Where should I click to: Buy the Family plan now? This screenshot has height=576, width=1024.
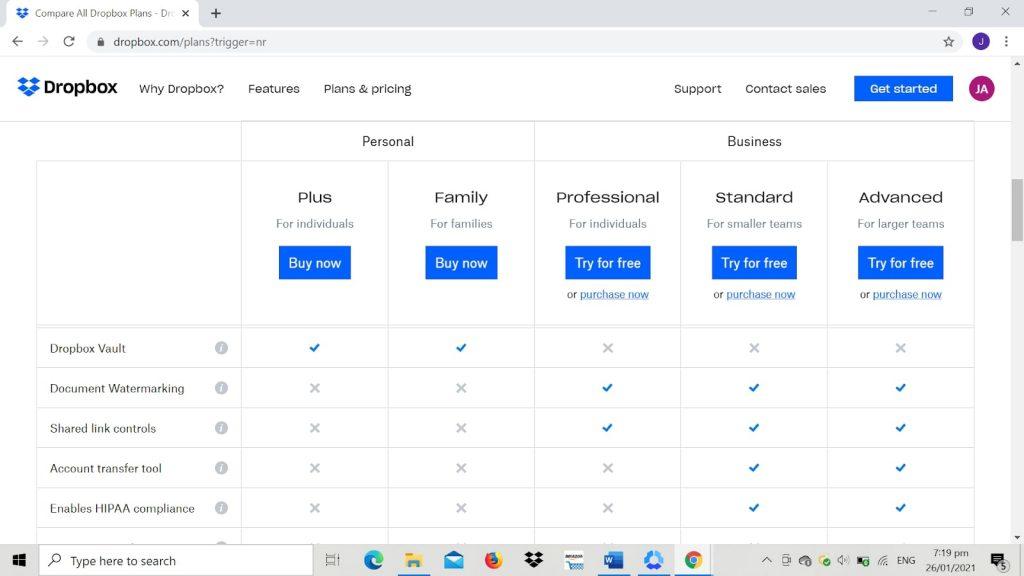(x=461, y=263)
